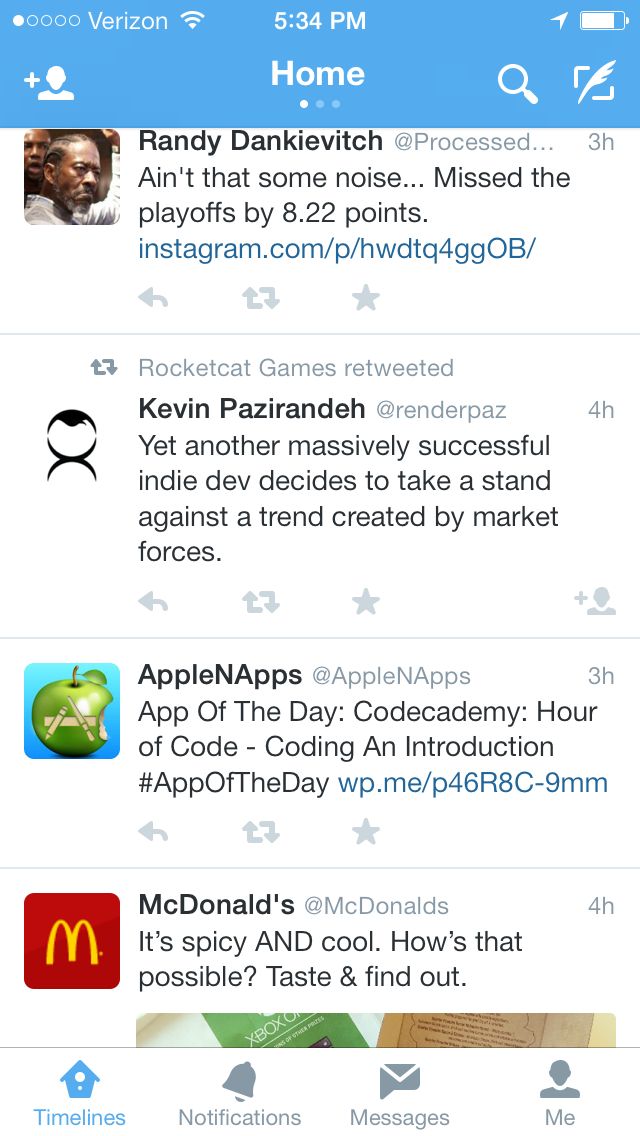The image size is (640, 1136).
Task: Open the Messages tab
Action: (399, 1094)
